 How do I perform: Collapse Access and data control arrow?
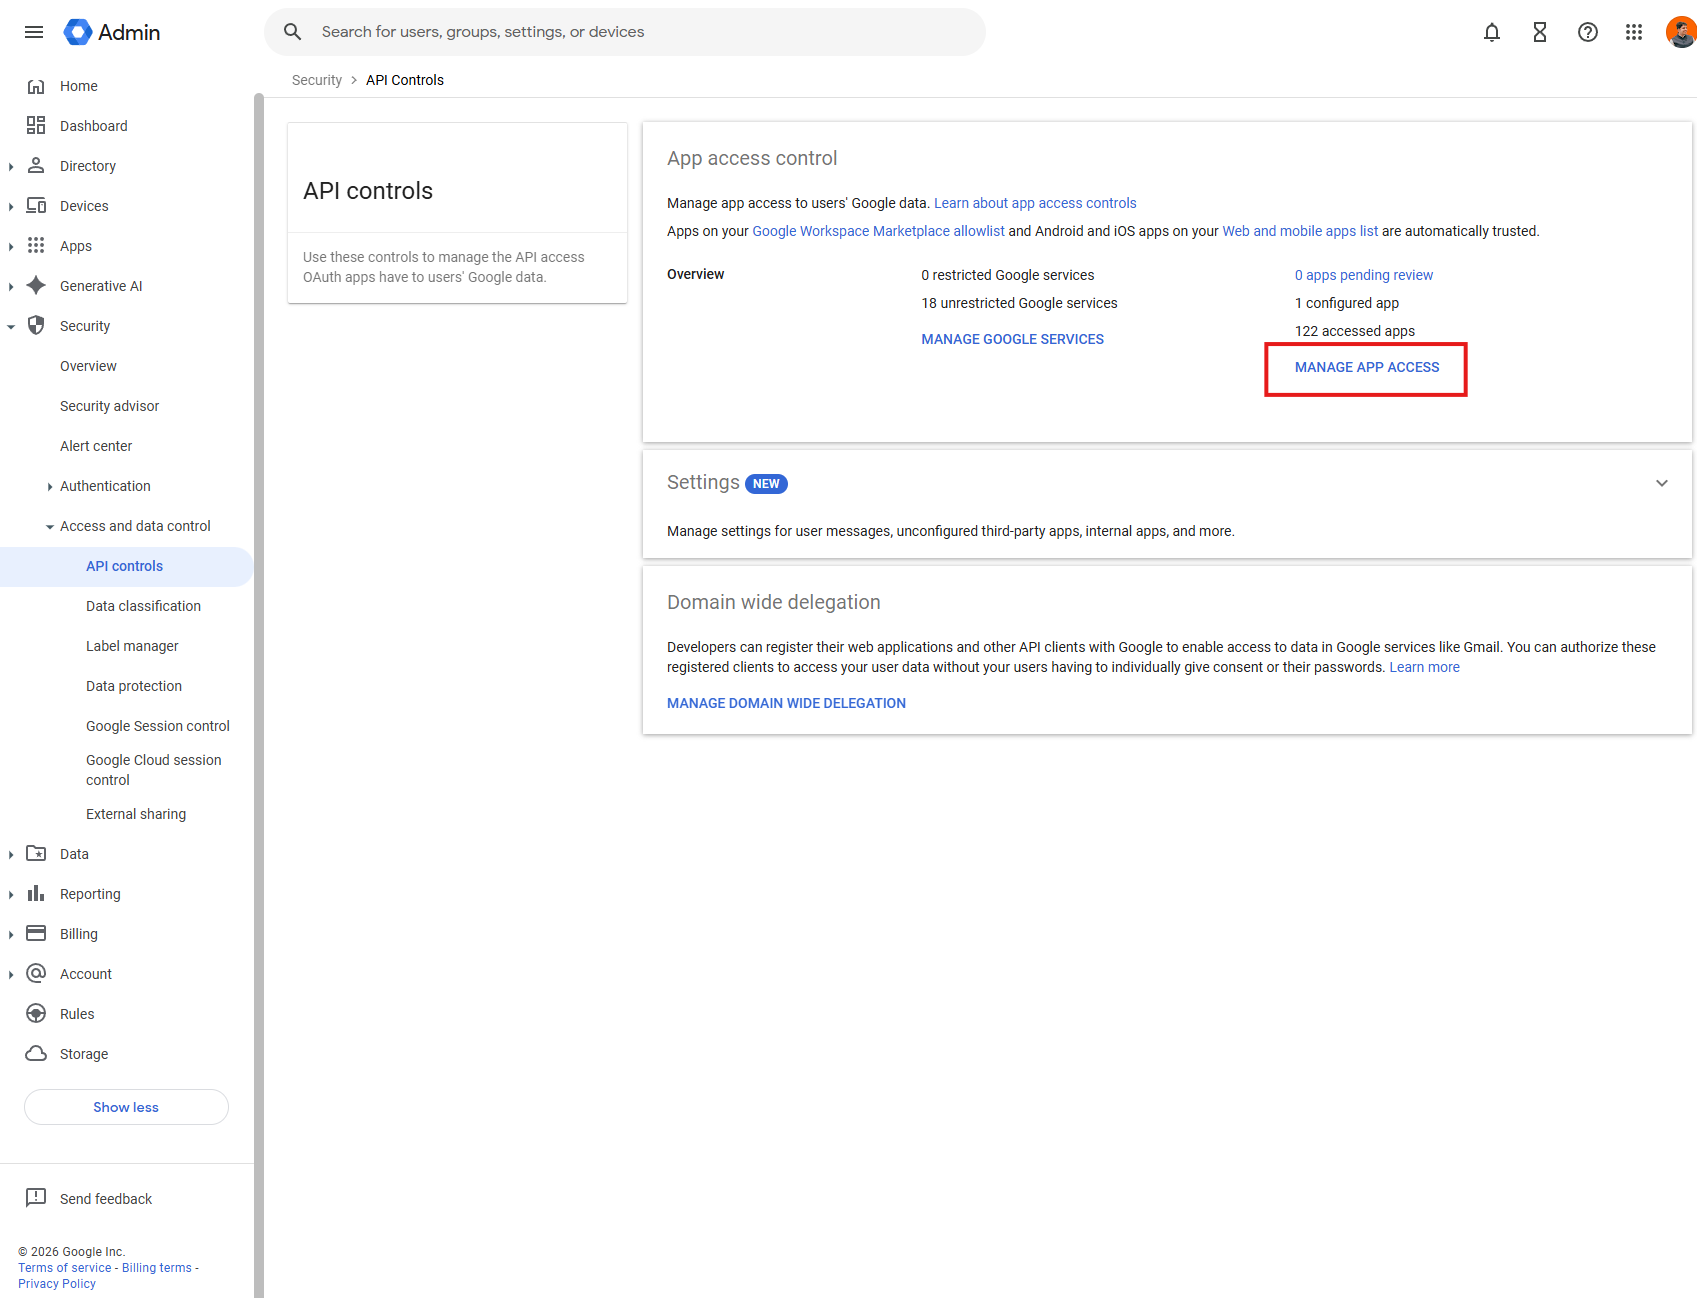(x=50, y=527)
